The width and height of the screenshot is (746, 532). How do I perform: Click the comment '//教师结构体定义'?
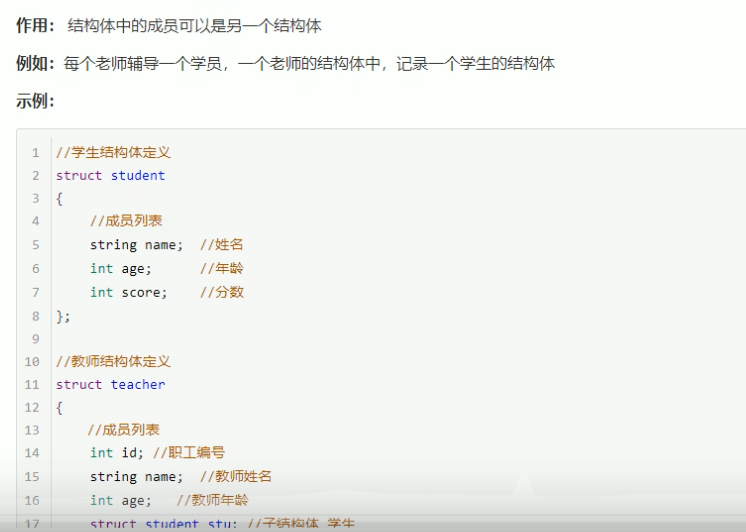[x=113, y=361]
